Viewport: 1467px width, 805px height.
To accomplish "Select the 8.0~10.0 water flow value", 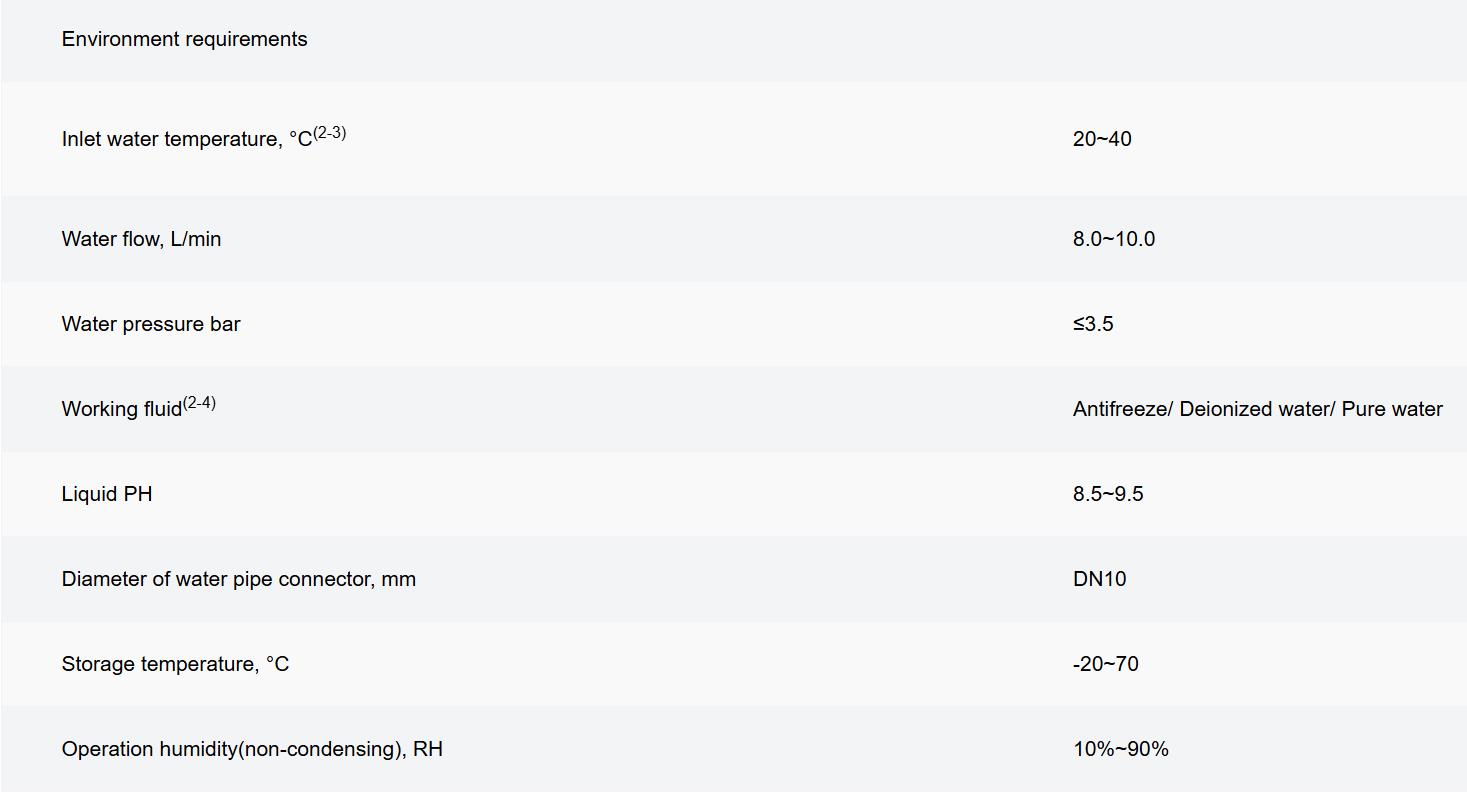I will click(x=1113, y=239).
